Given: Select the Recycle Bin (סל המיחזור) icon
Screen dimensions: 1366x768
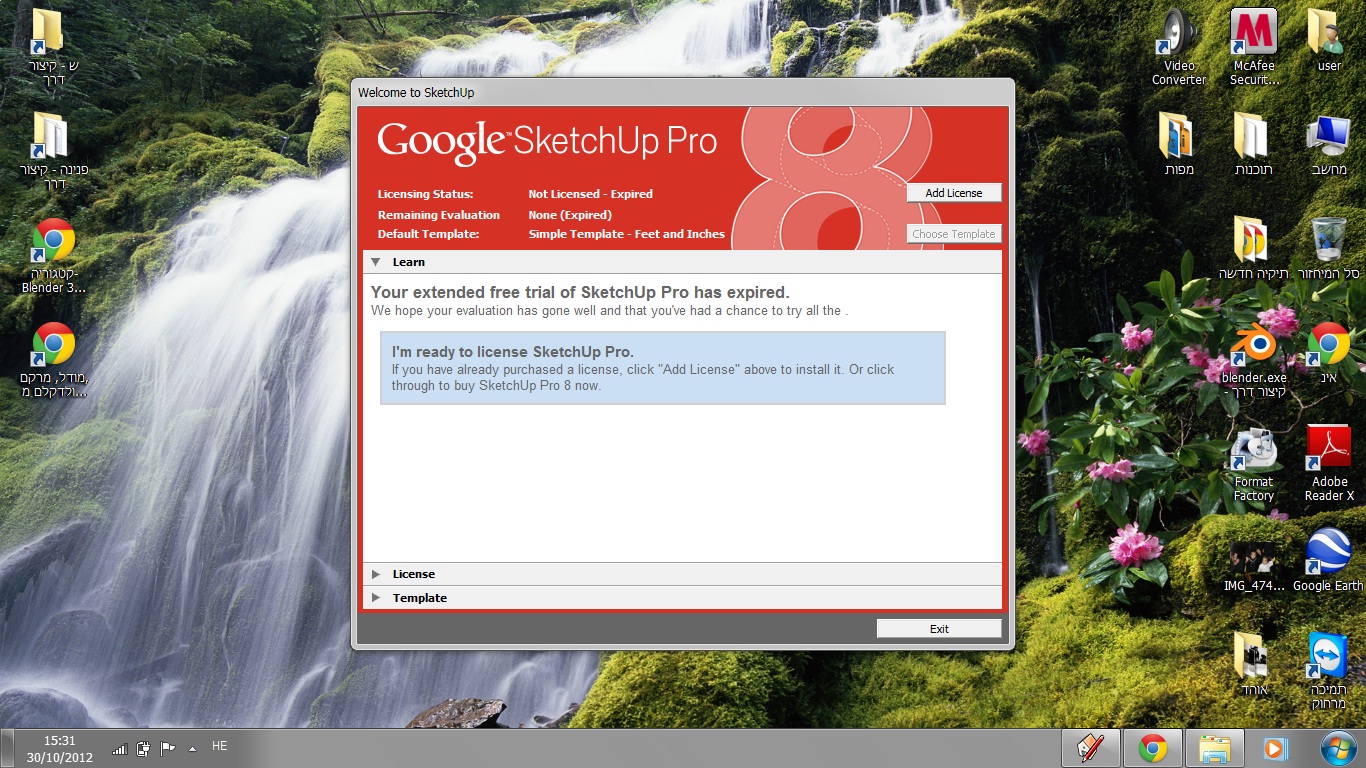Looking at the screenshot, I should tap(1329, 248).
